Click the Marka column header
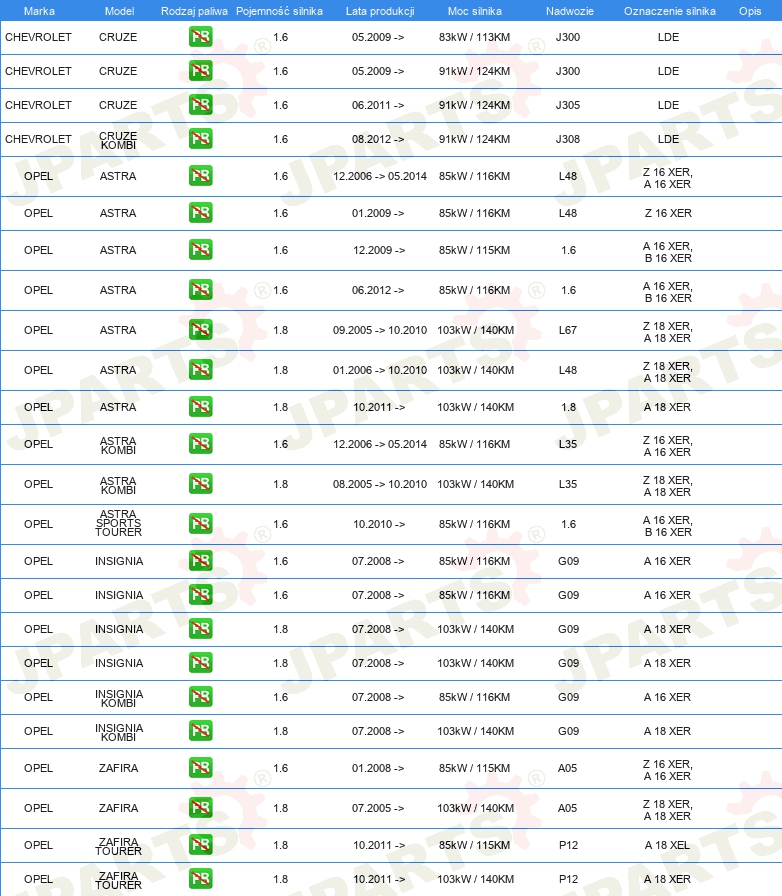Image resolution: width=782 pixels, height=896 pixels. click(x=39, y=11)
